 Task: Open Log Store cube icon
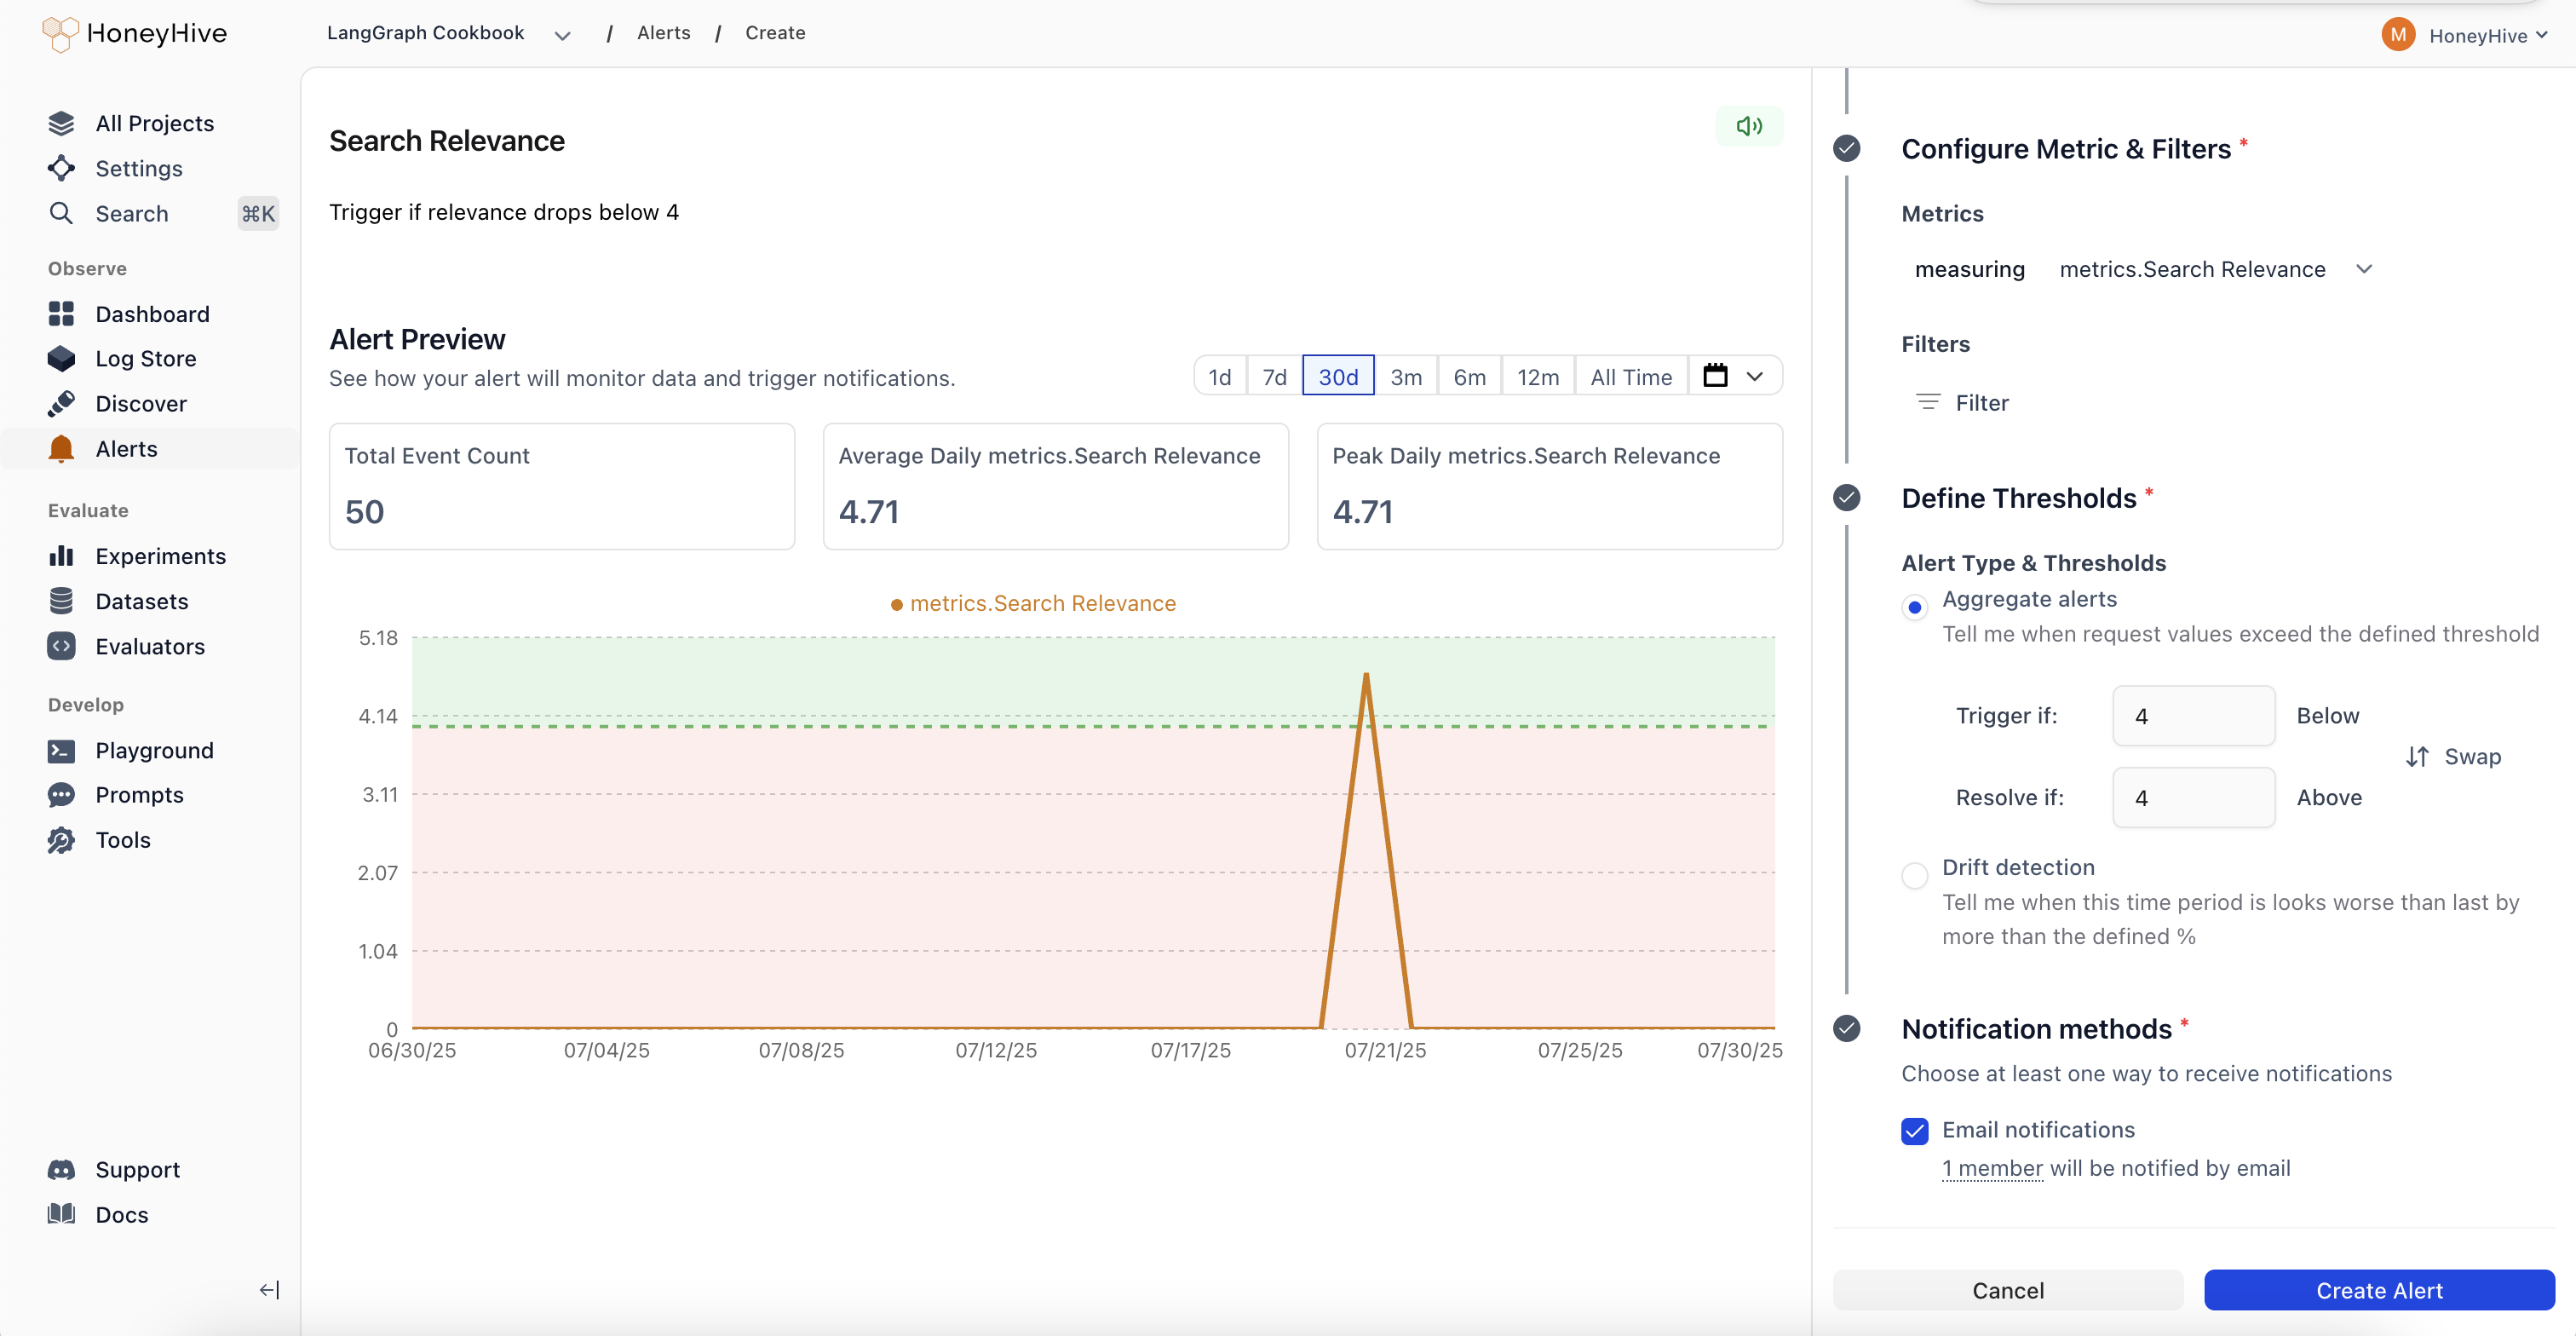(x=61, y=358)
